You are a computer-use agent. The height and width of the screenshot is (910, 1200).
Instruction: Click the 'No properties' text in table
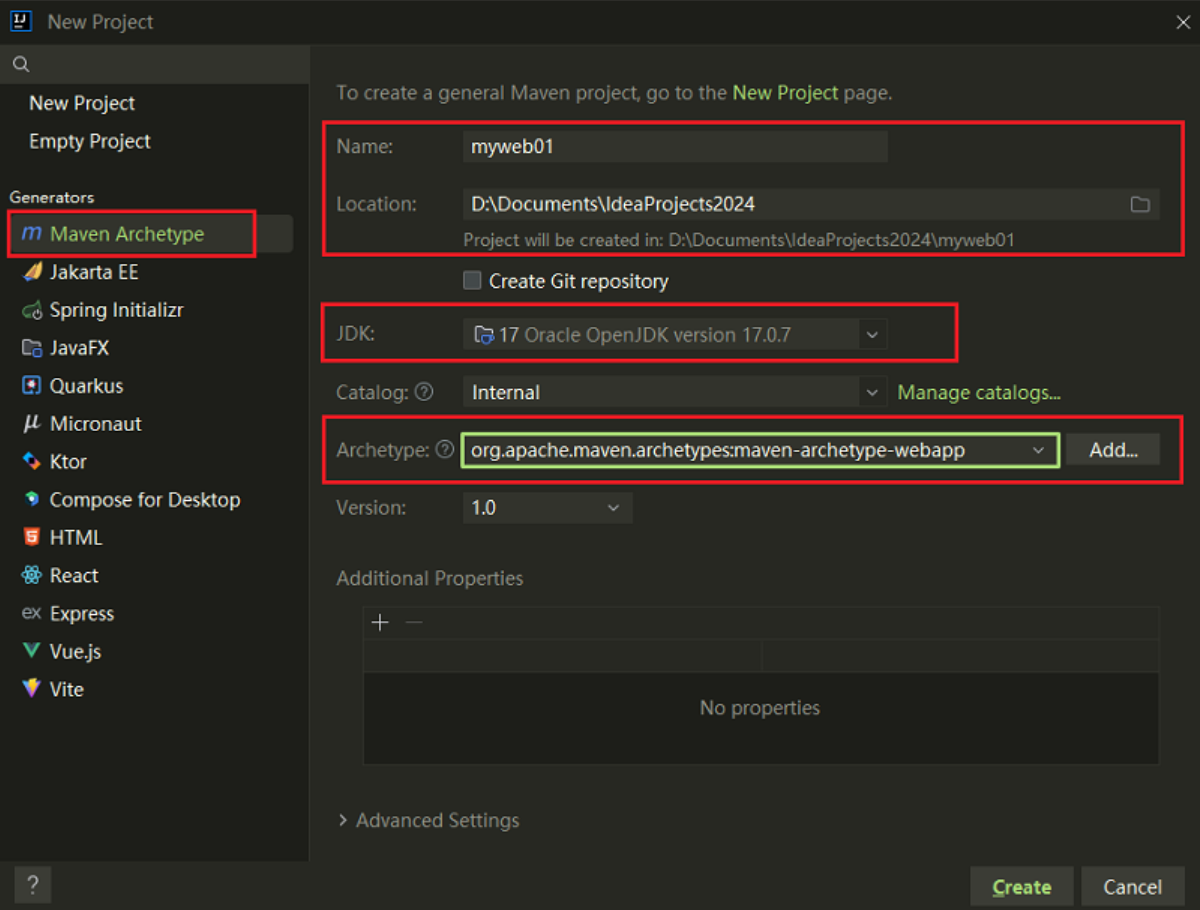[760, 708]
